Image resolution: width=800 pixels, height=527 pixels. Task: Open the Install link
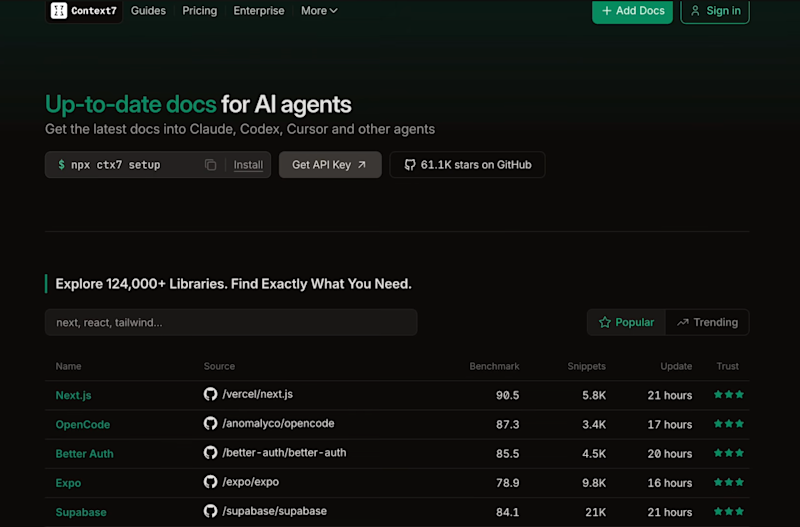248,165
